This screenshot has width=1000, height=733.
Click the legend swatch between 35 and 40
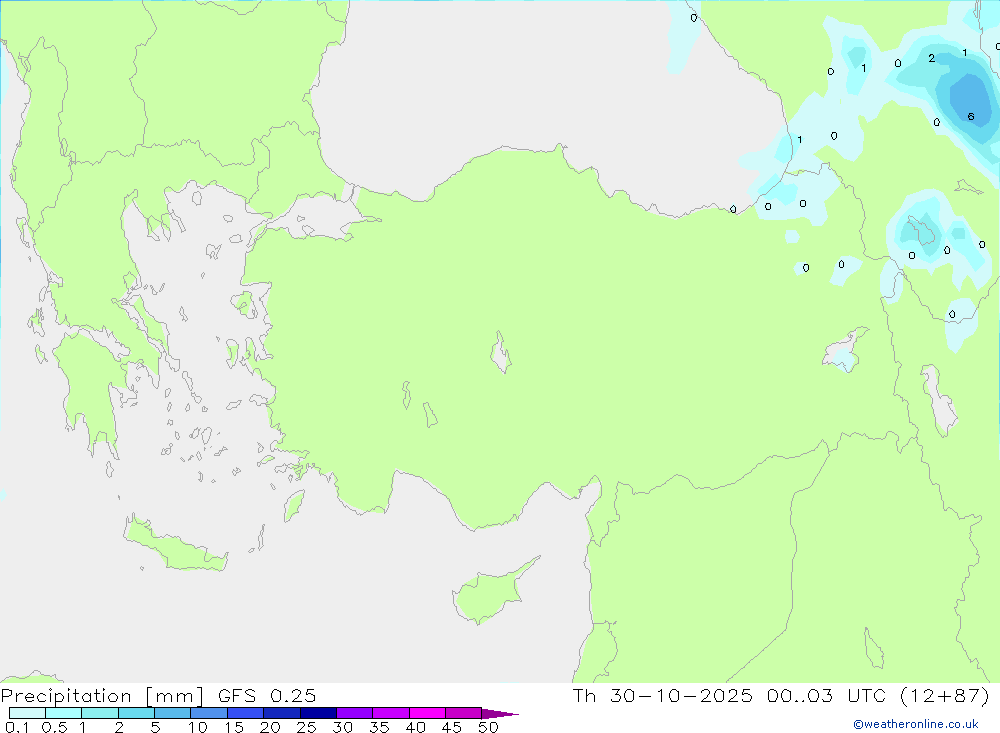point(391,713)
